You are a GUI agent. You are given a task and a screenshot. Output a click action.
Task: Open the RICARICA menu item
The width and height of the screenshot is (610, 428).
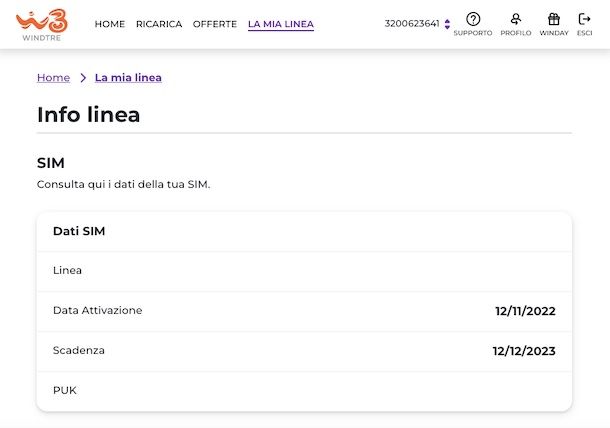pyautogui.click(x=159, y=24)
